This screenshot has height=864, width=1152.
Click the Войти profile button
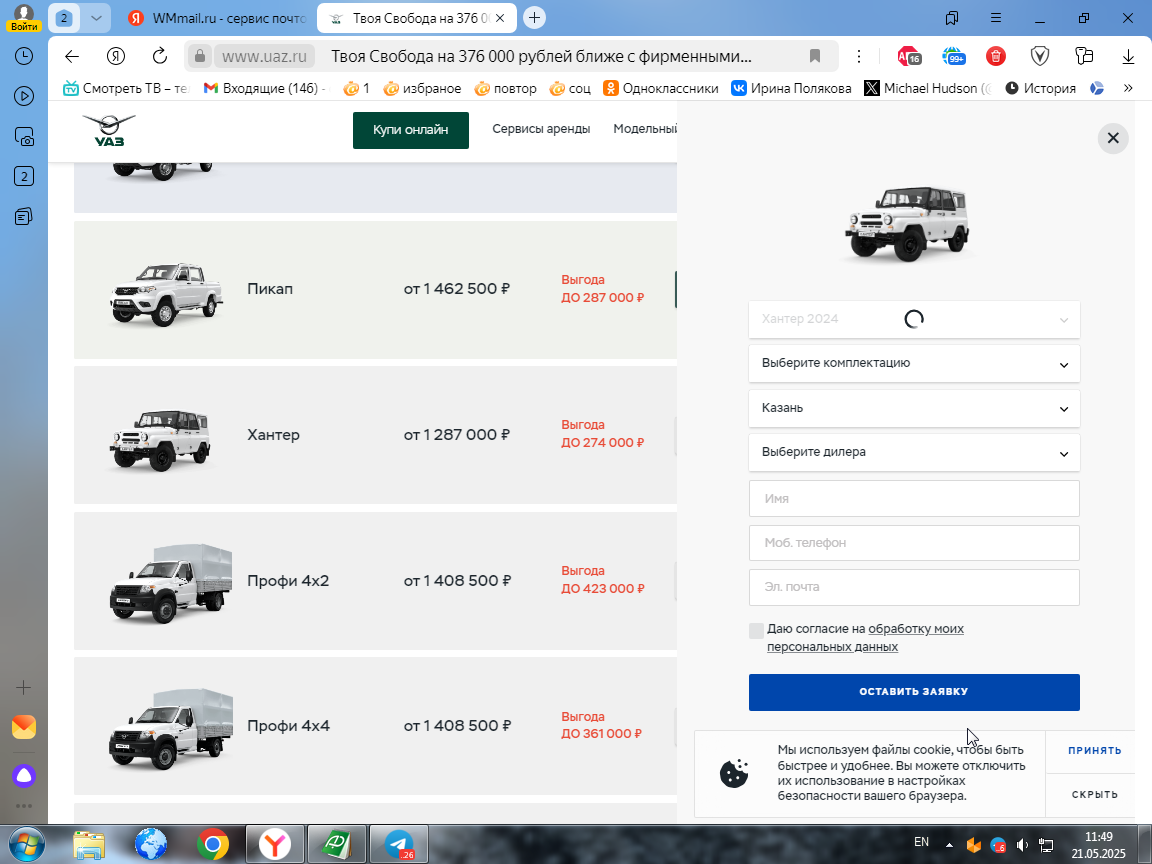coord(24,18)
